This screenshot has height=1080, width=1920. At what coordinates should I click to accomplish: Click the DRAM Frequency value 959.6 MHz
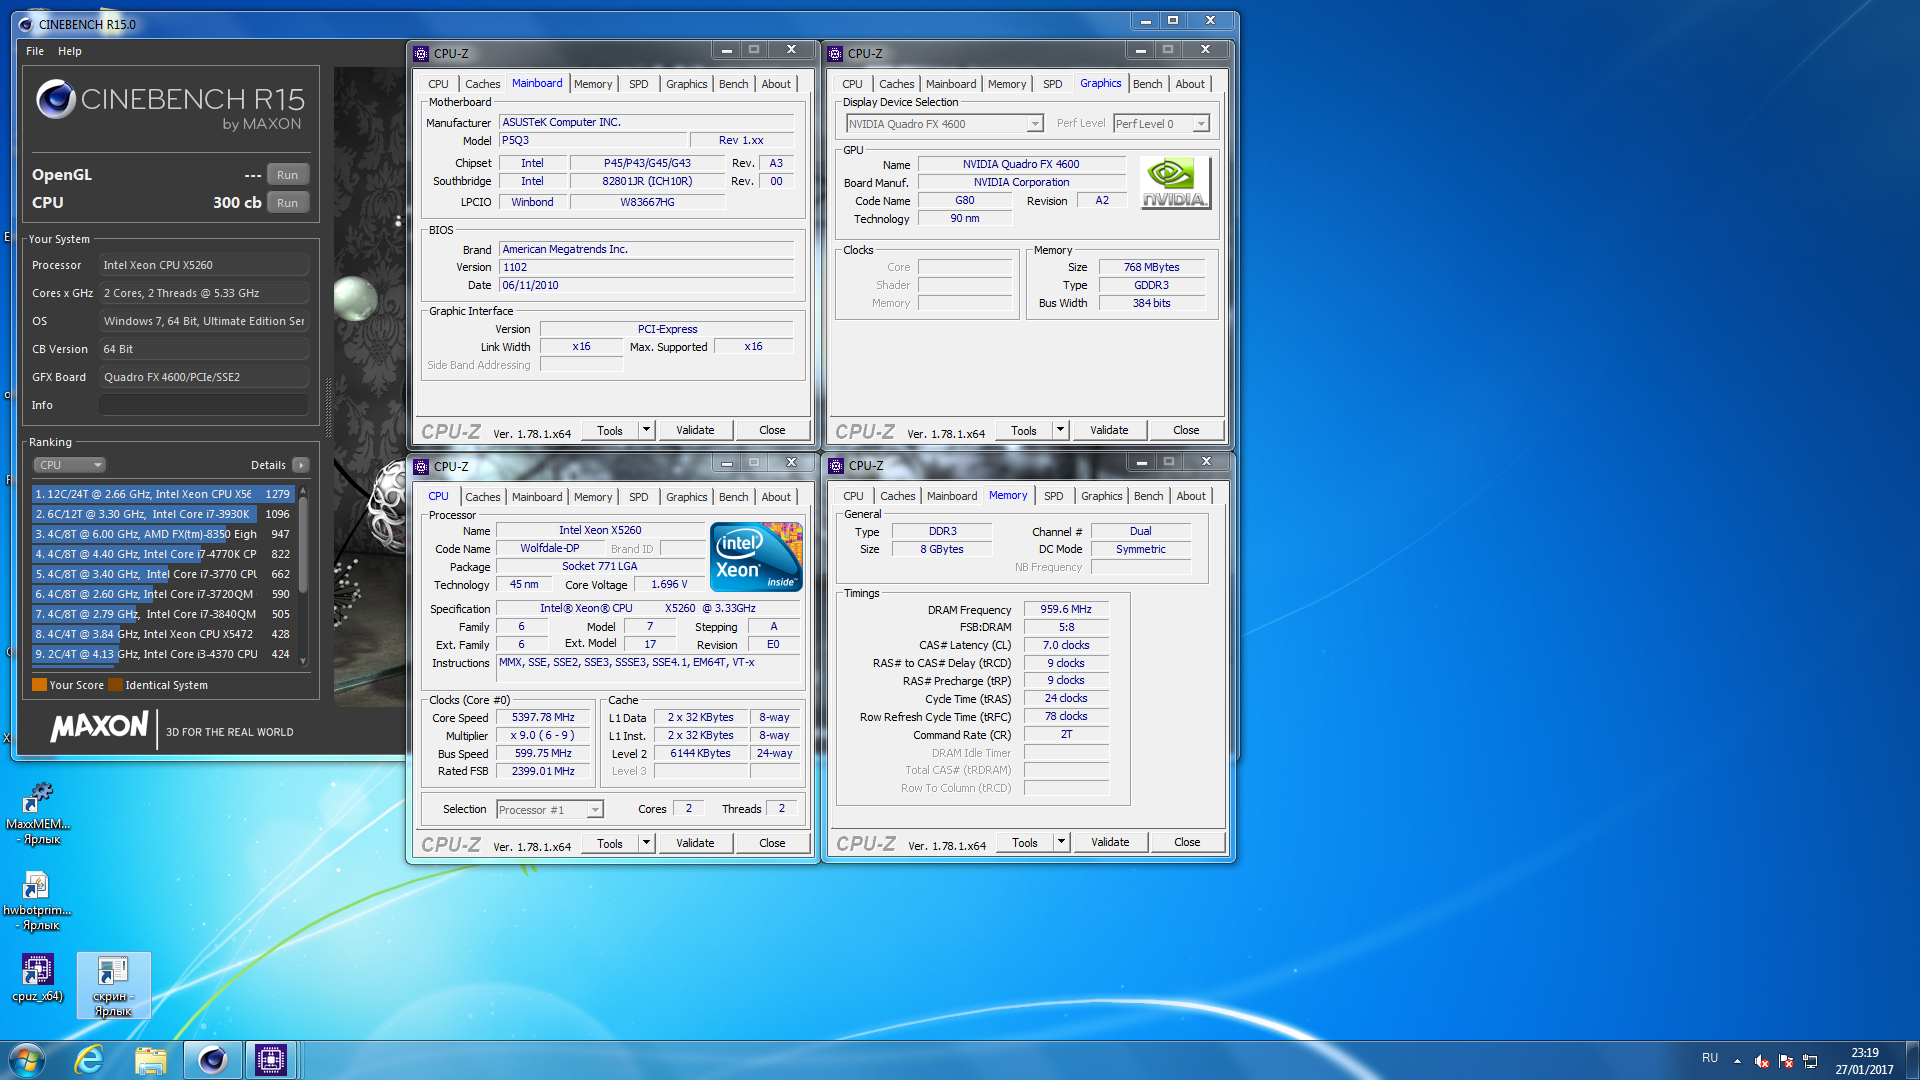(1066, 609)
